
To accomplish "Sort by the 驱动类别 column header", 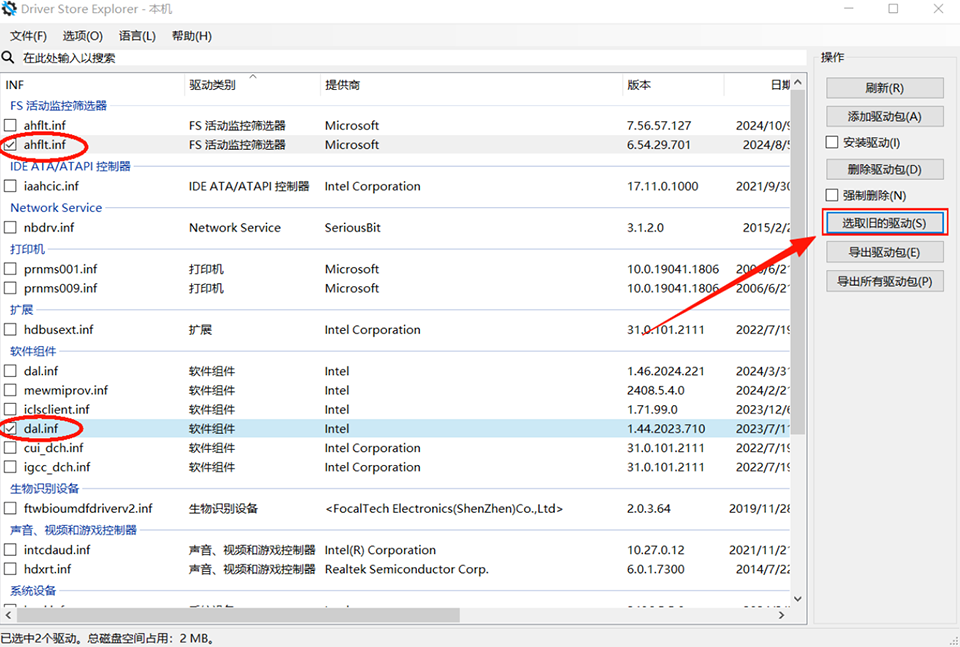I will point(252,85).
